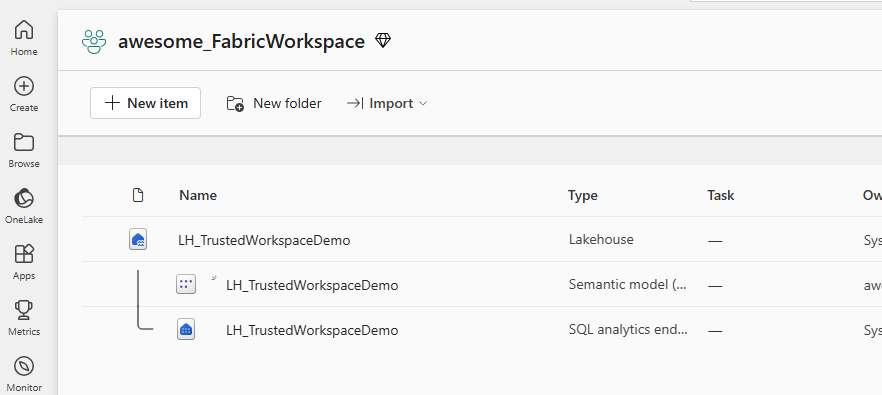Sort by the Name column header

[198, 195]
